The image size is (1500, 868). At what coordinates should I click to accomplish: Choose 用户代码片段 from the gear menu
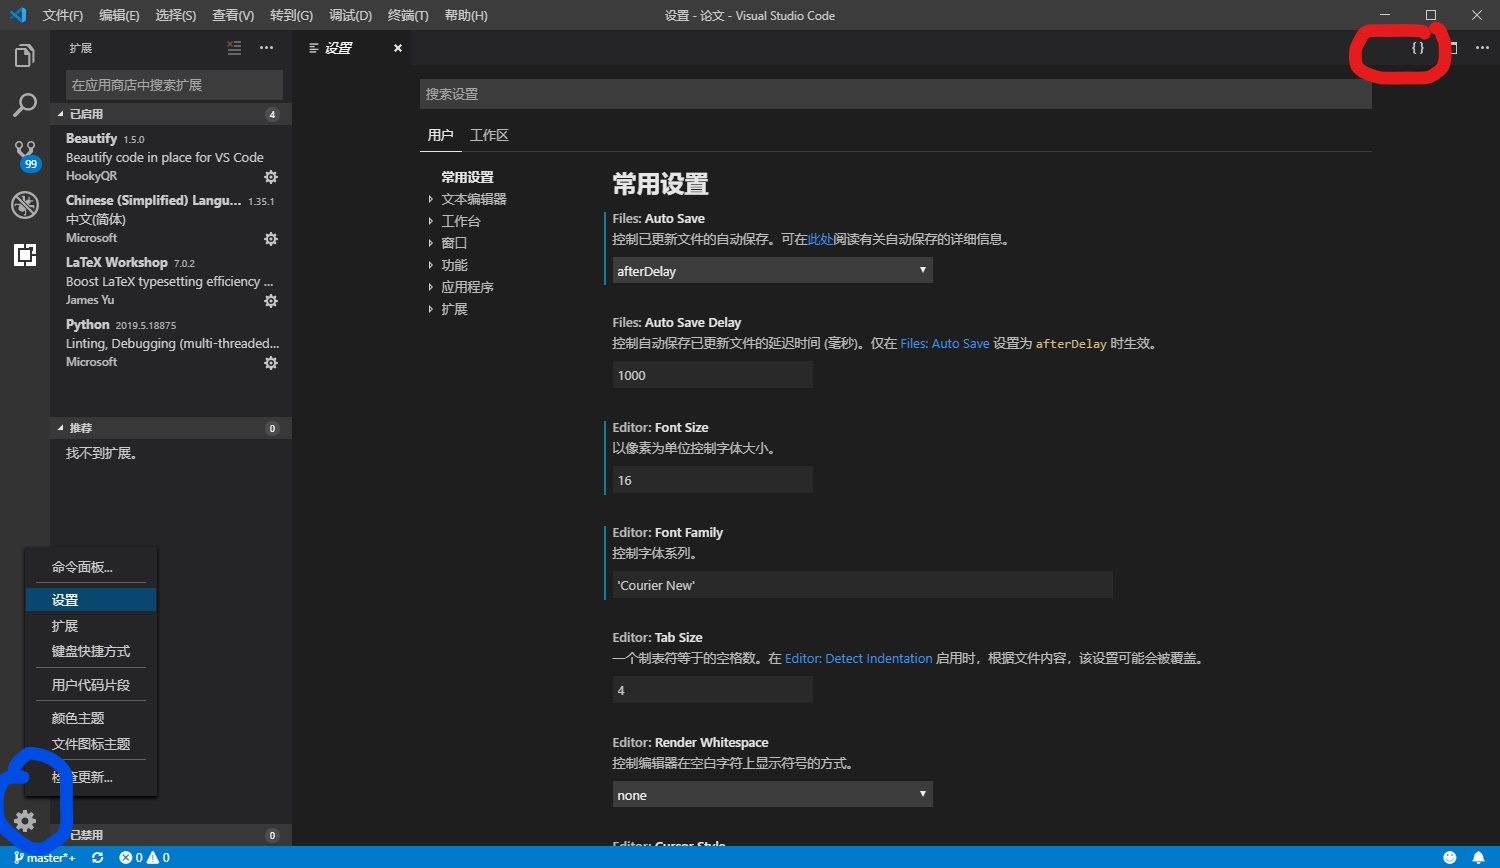[91, 685]
